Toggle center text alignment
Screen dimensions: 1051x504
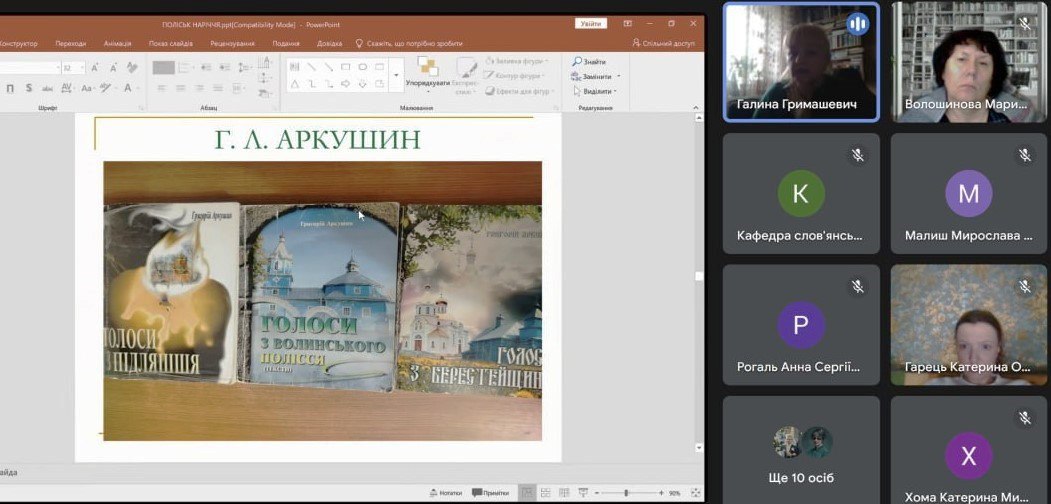point(180,88)
